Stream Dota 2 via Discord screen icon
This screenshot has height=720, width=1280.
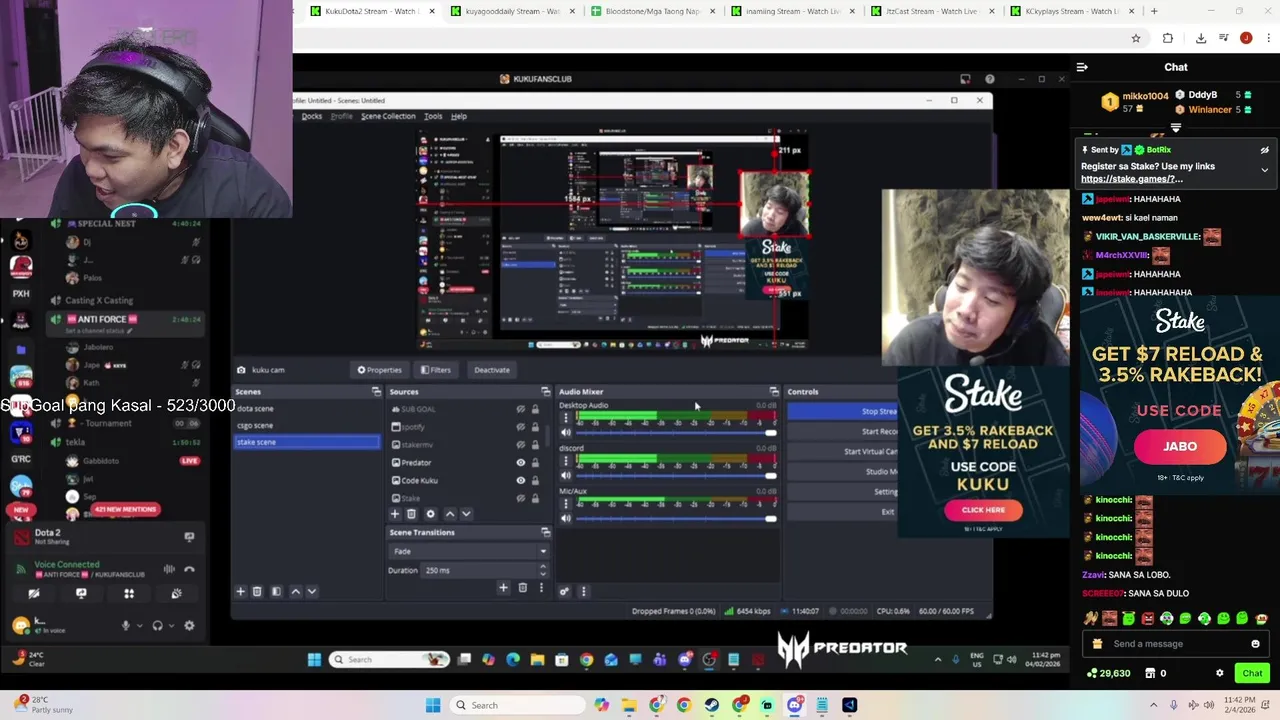point(189,537)
